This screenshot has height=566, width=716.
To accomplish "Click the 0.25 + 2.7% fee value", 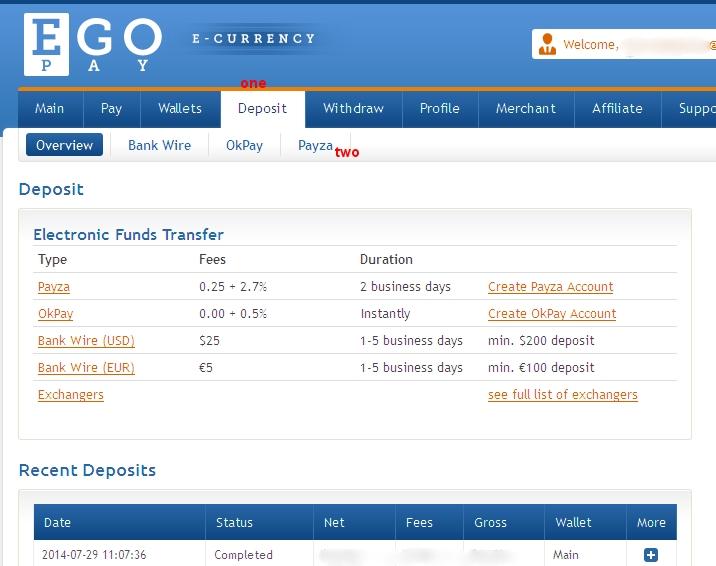I will [x=233, y=287].
